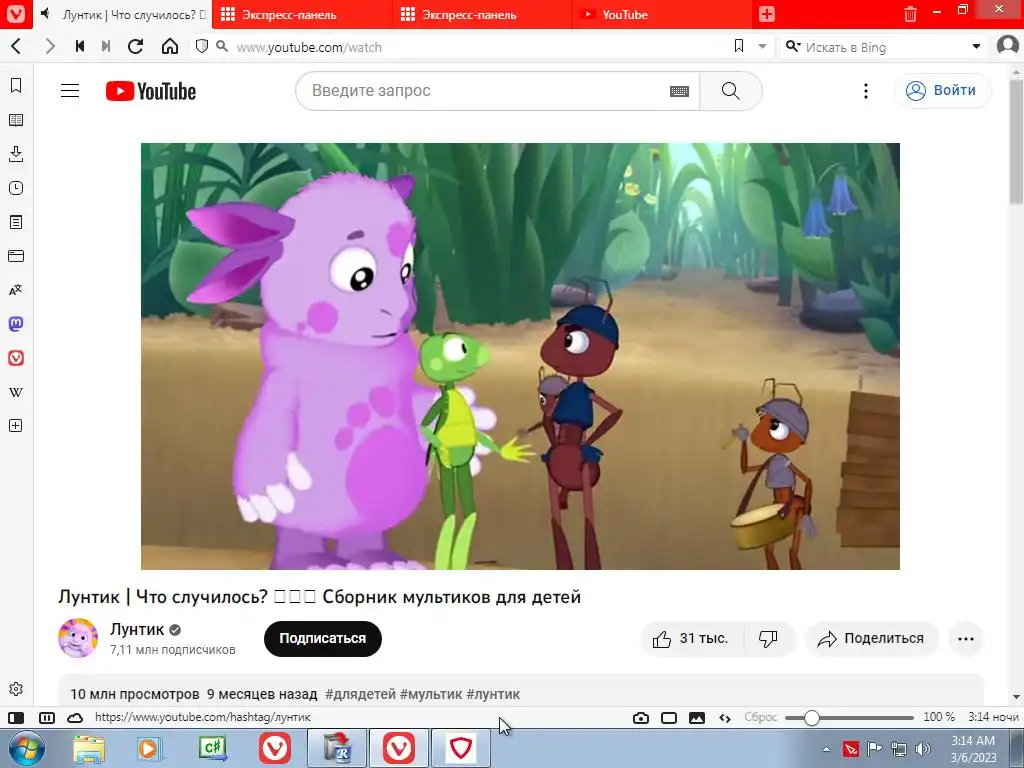Screen dimensions: 1024x768
Task: Switch to the YouTube tab
Action: pyautogui.click(x=662, y=14)
